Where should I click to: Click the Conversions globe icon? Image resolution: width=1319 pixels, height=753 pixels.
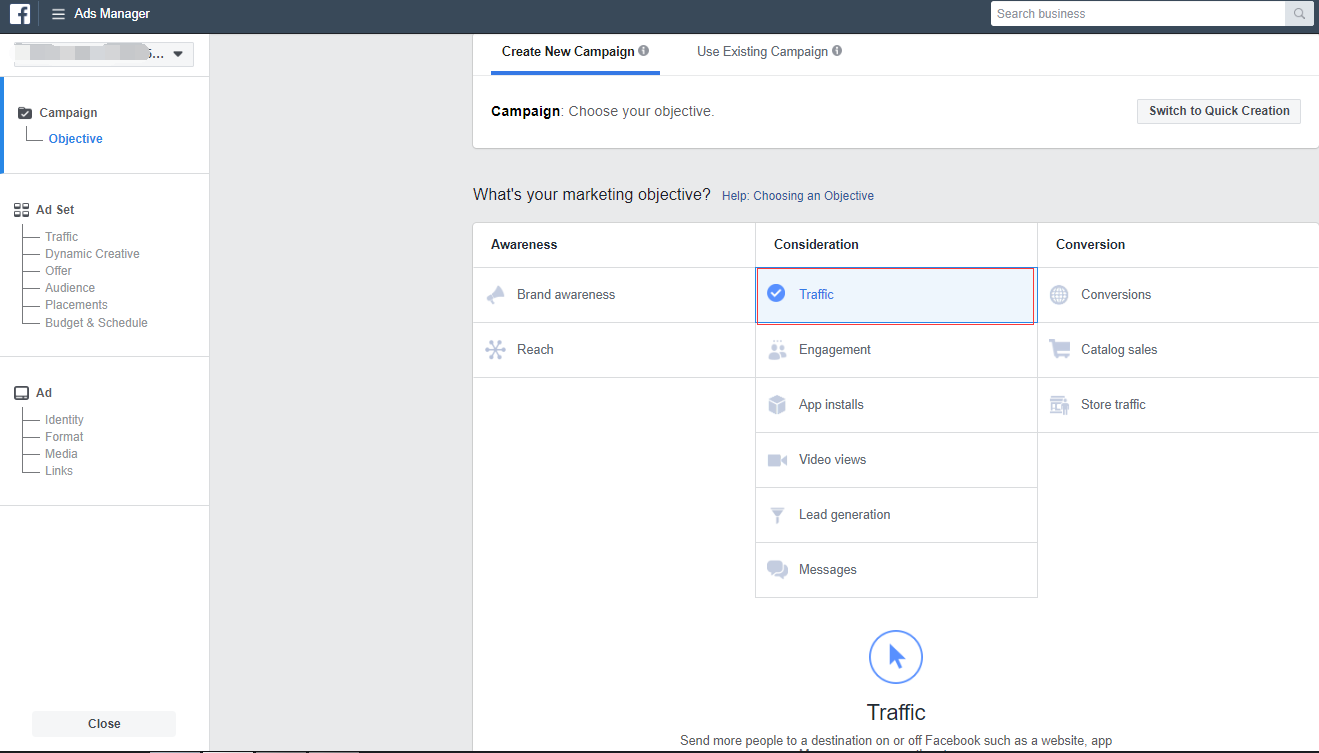1059,295
